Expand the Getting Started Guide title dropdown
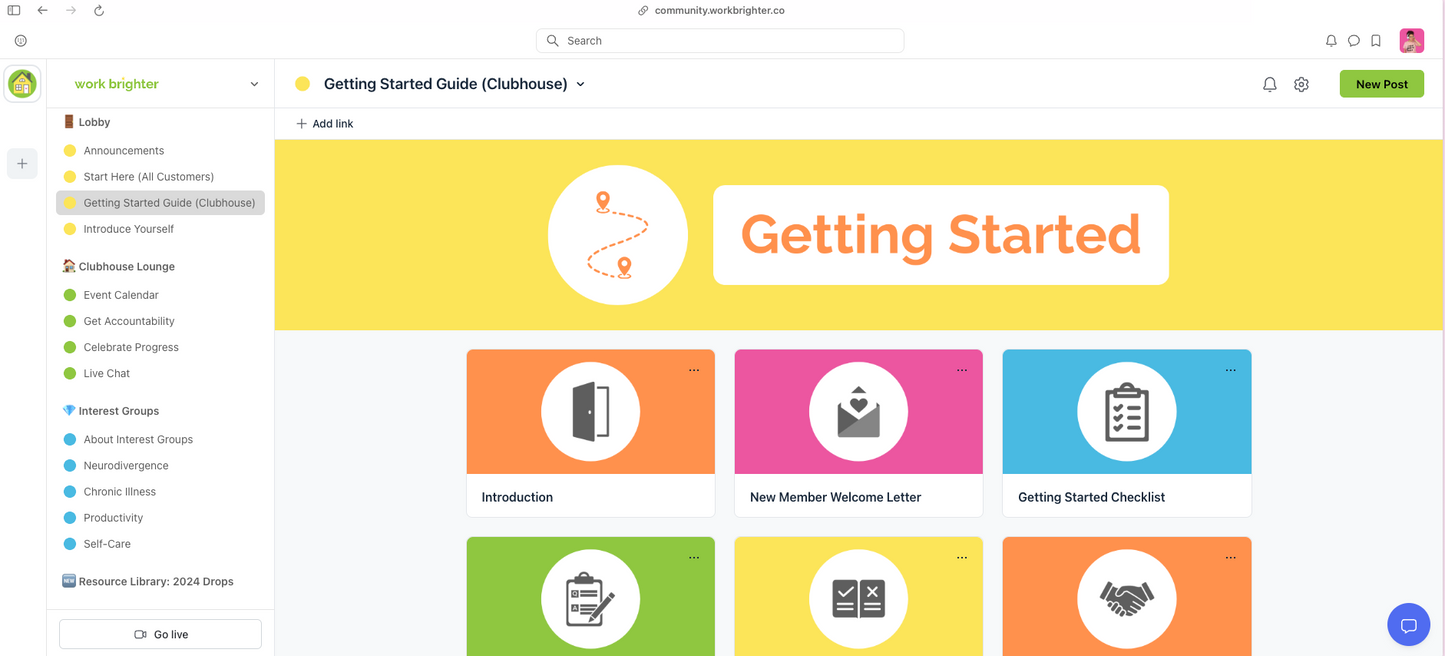This screenshot has width=1445, height=656. coord(580,85)
